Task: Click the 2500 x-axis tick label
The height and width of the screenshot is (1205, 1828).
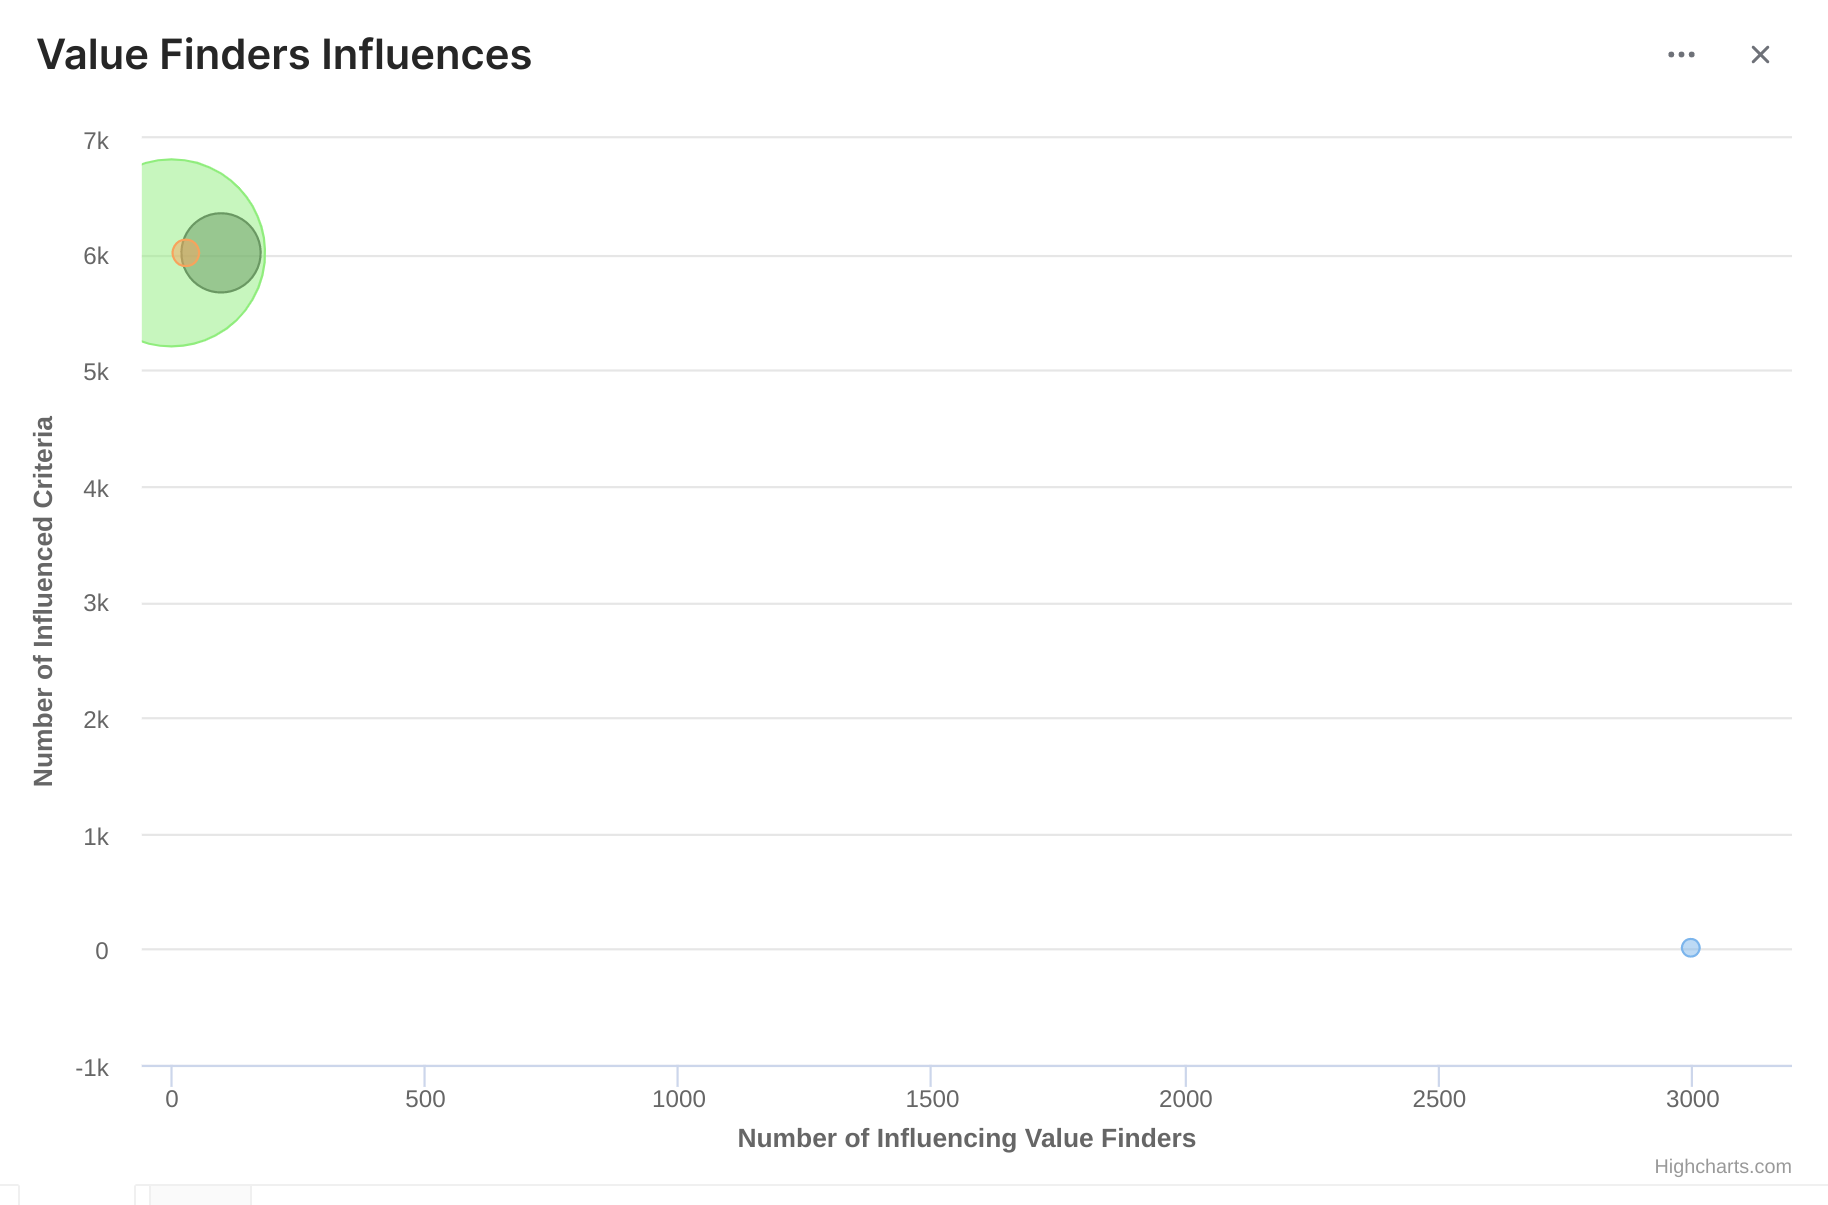Action: (1438, 1099)
